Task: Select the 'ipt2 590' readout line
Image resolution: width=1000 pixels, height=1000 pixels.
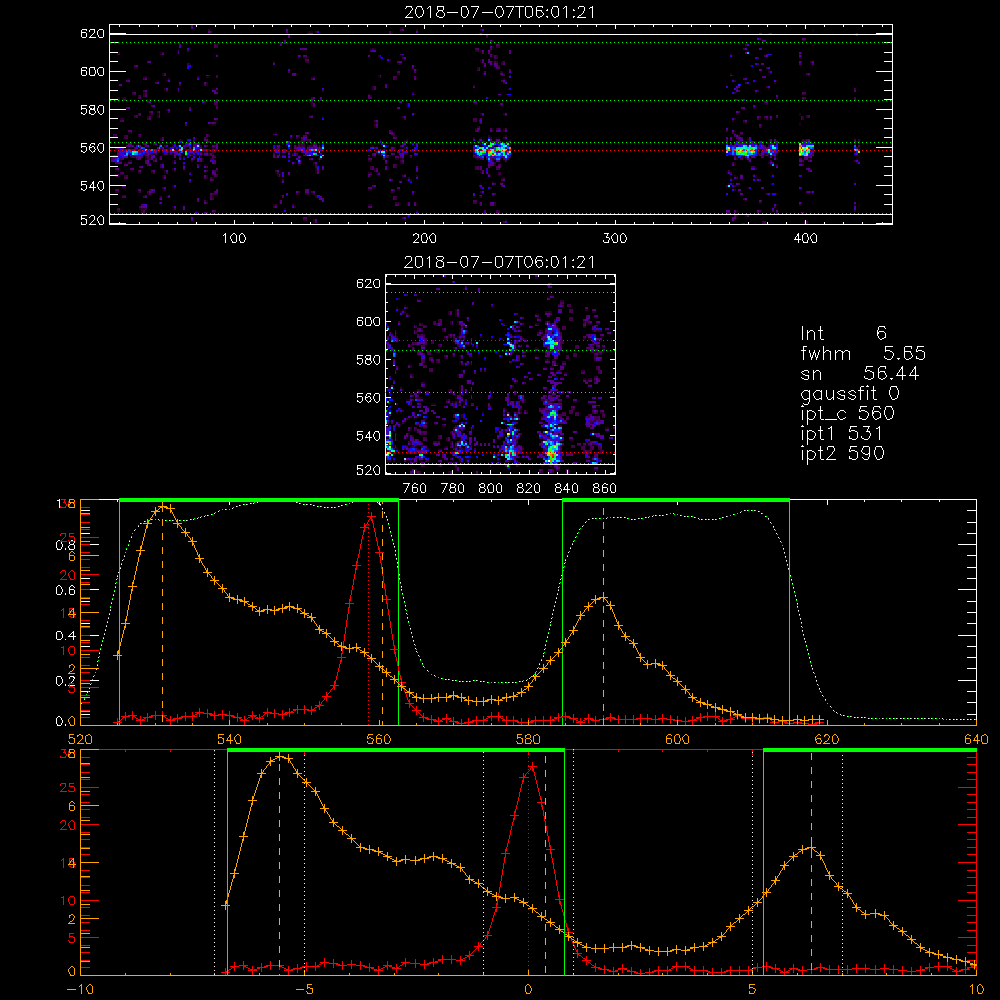Action: click(842, 453)
